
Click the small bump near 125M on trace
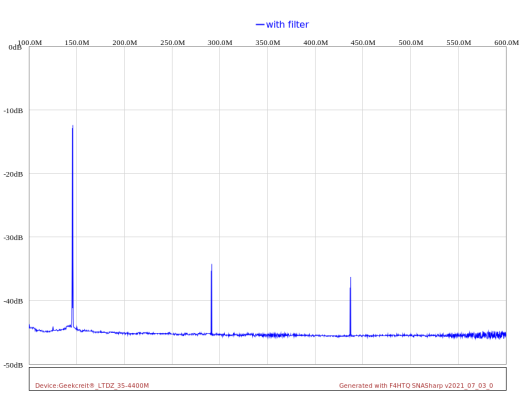pyautogui.click(x=53, y=327)
